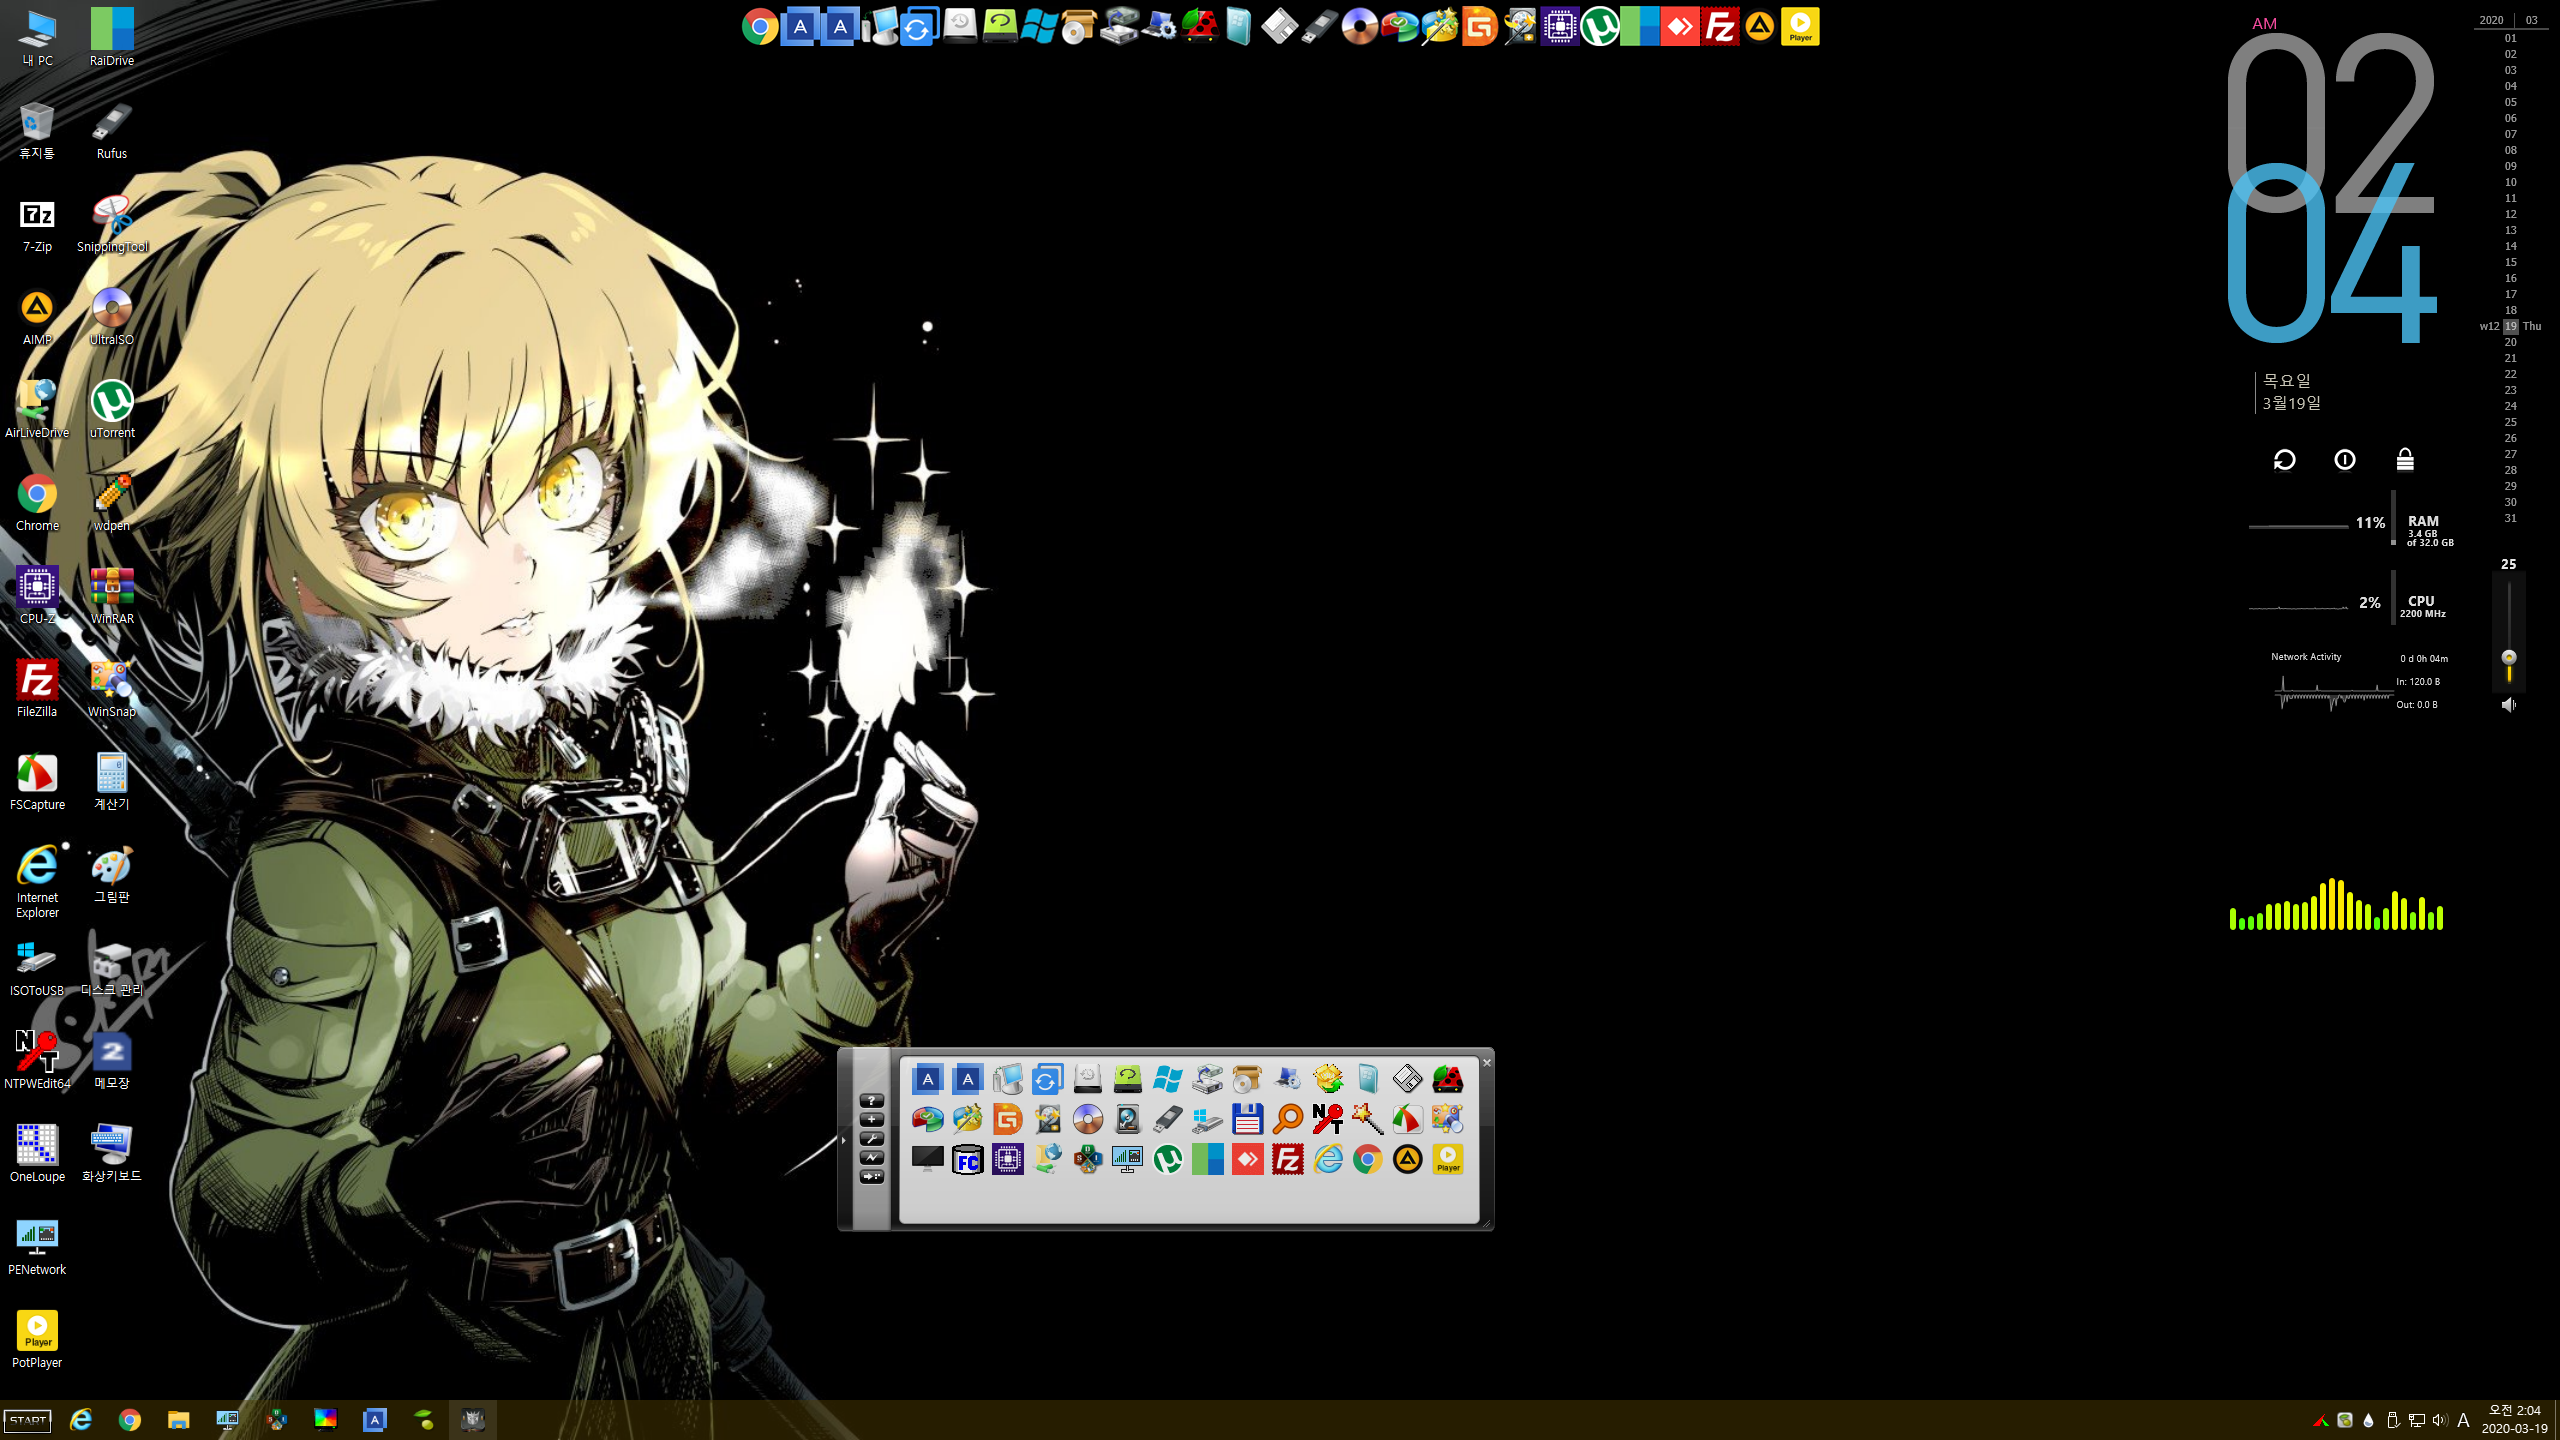
Task: Open the RaiDrive desktop shortcut
Action: (x=112, y=38)
